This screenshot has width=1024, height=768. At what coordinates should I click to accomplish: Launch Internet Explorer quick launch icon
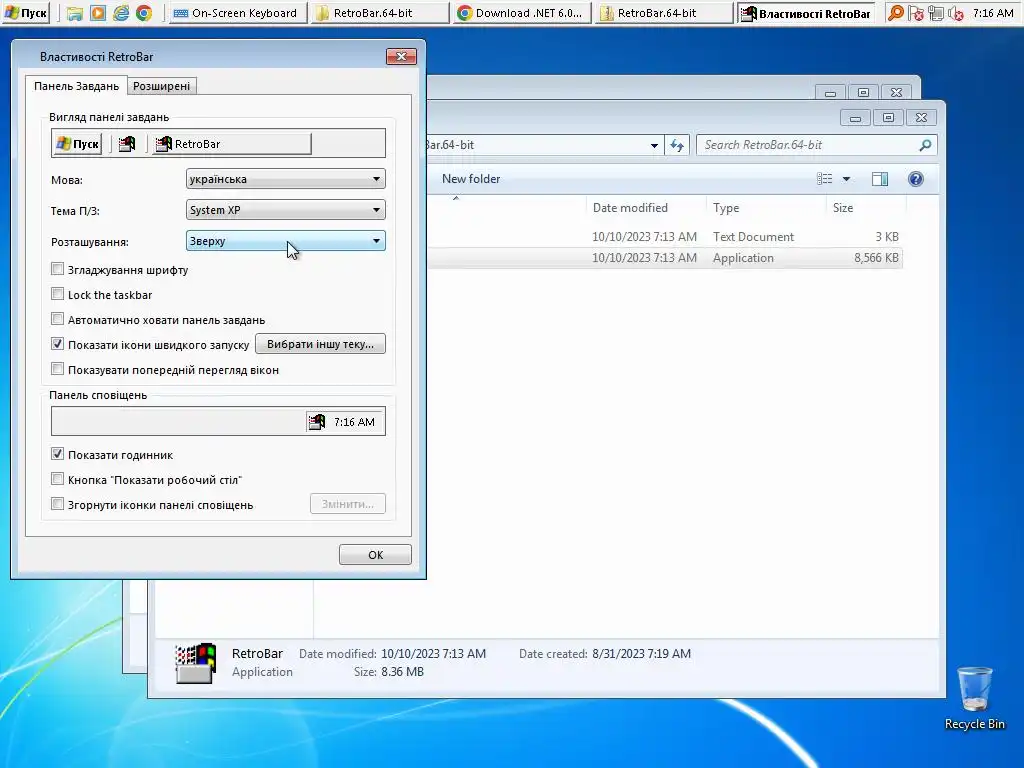121,13
